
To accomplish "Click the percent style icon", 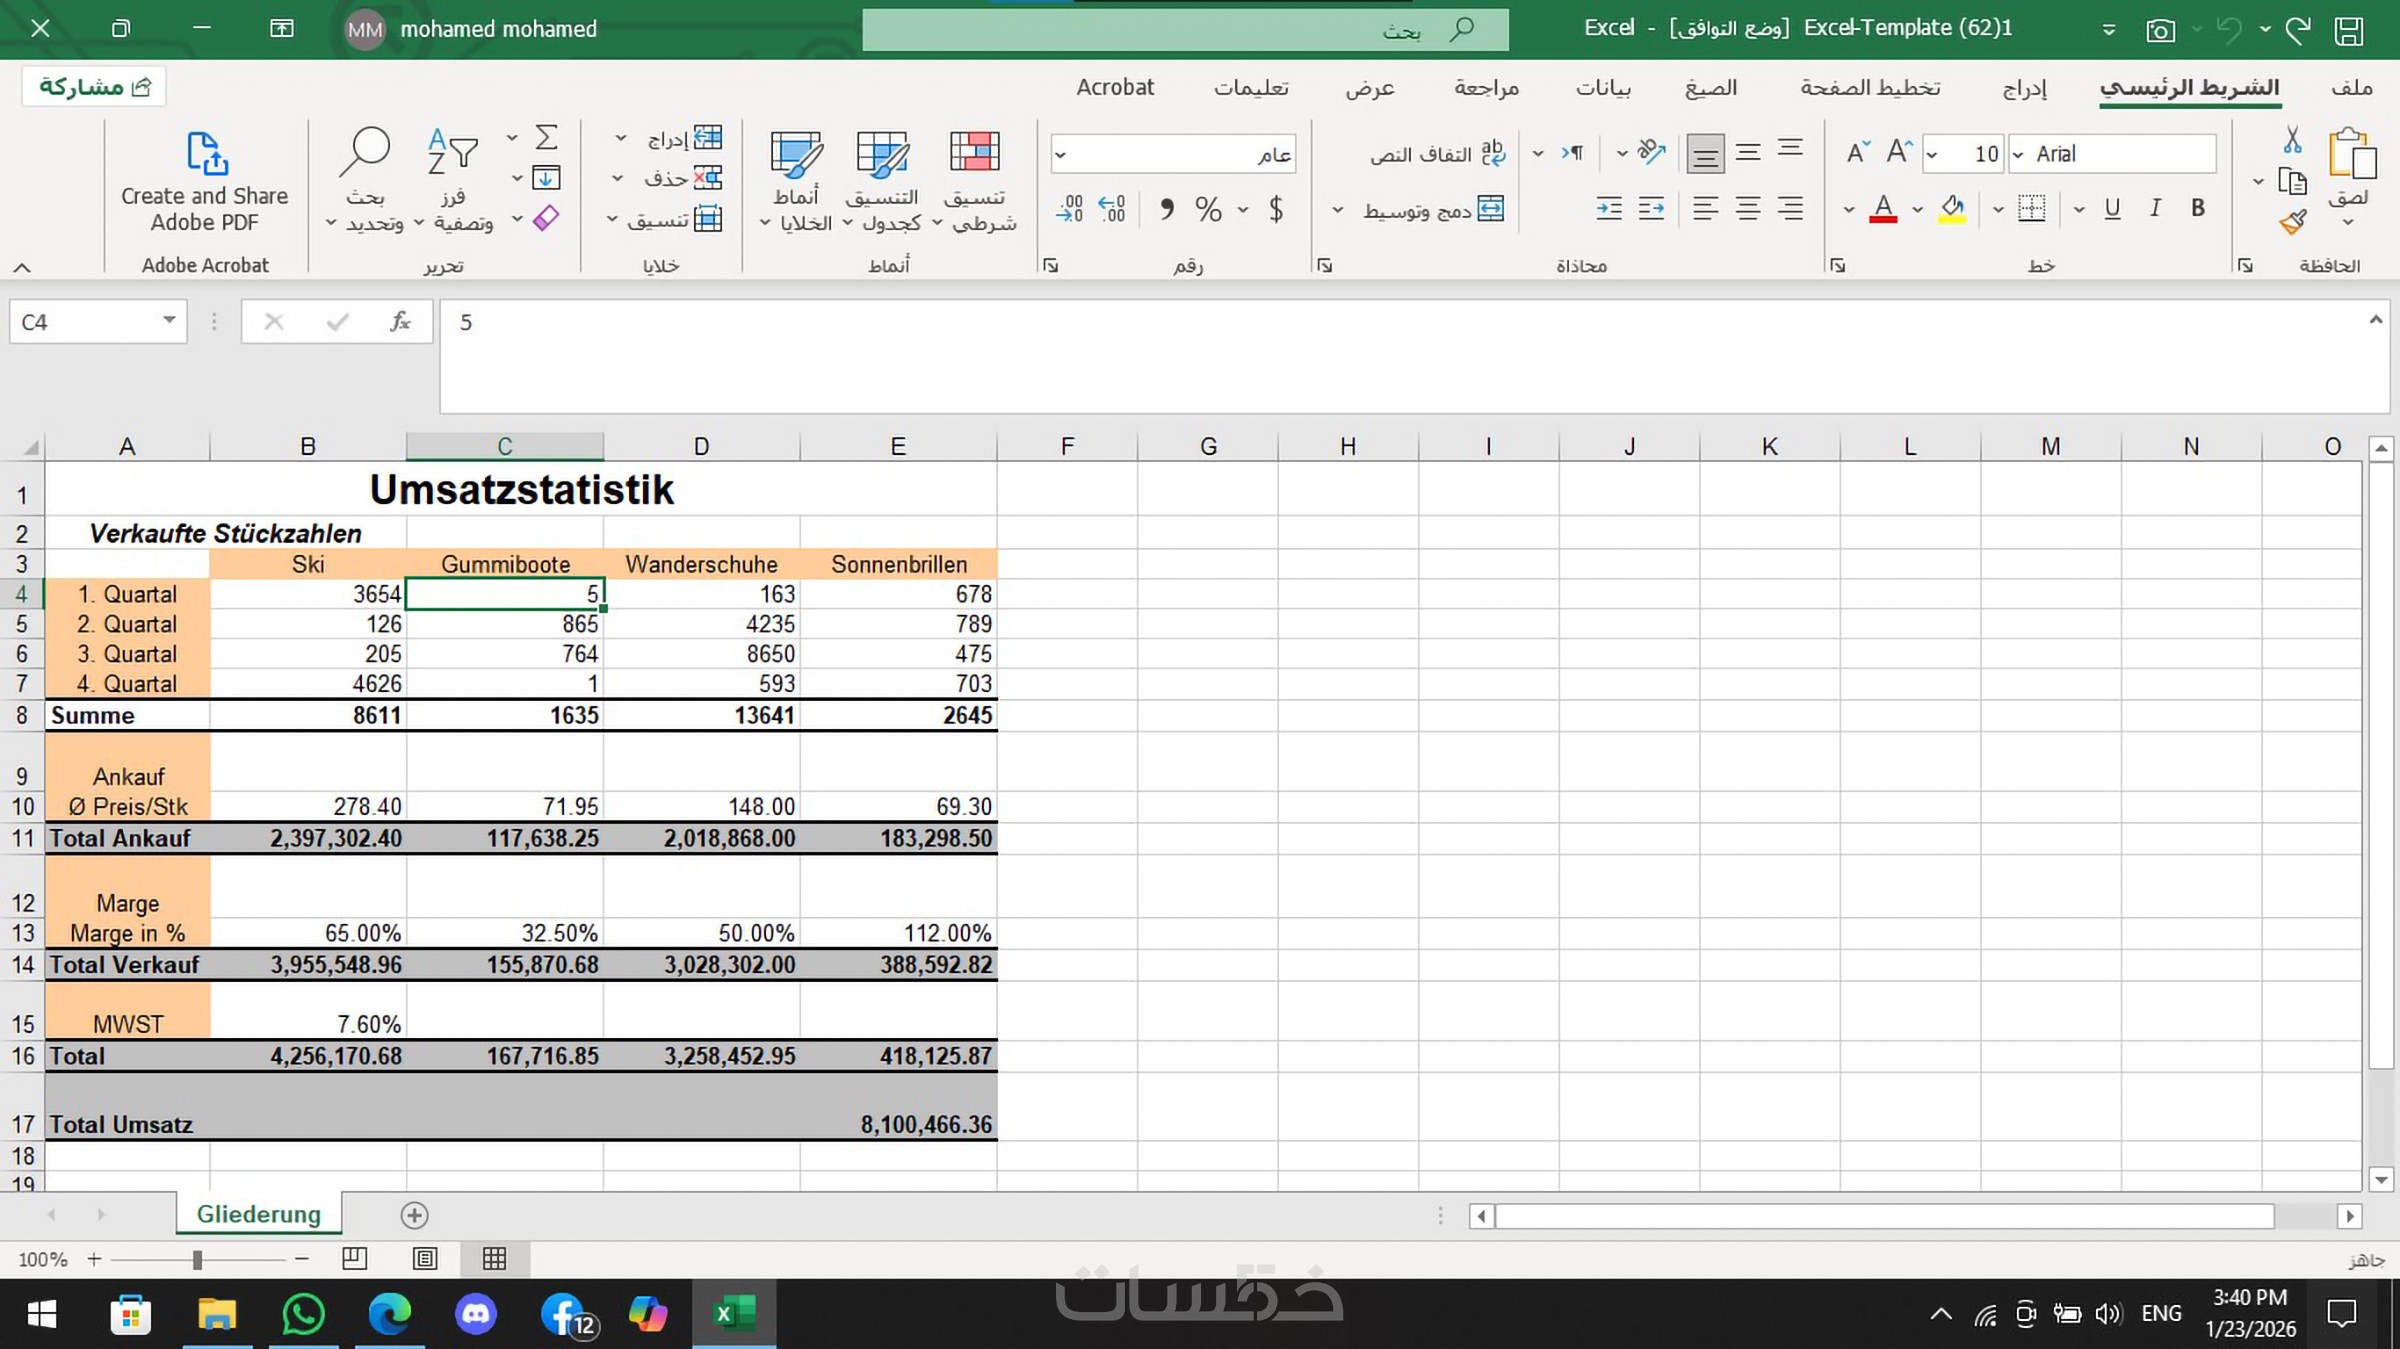I will tap(1208, 210).
